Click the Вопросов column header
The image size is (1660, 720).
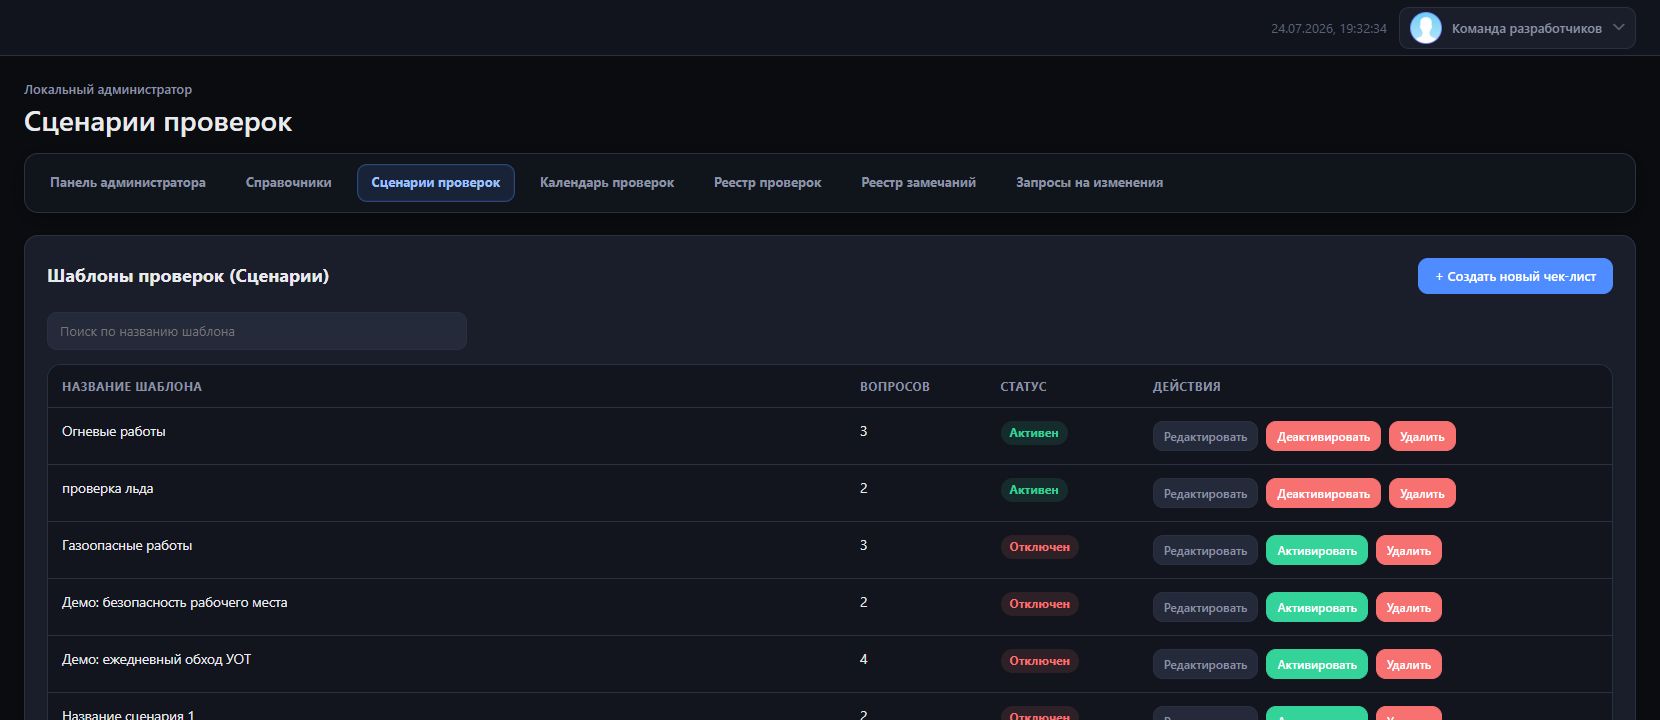click(895, 387)
